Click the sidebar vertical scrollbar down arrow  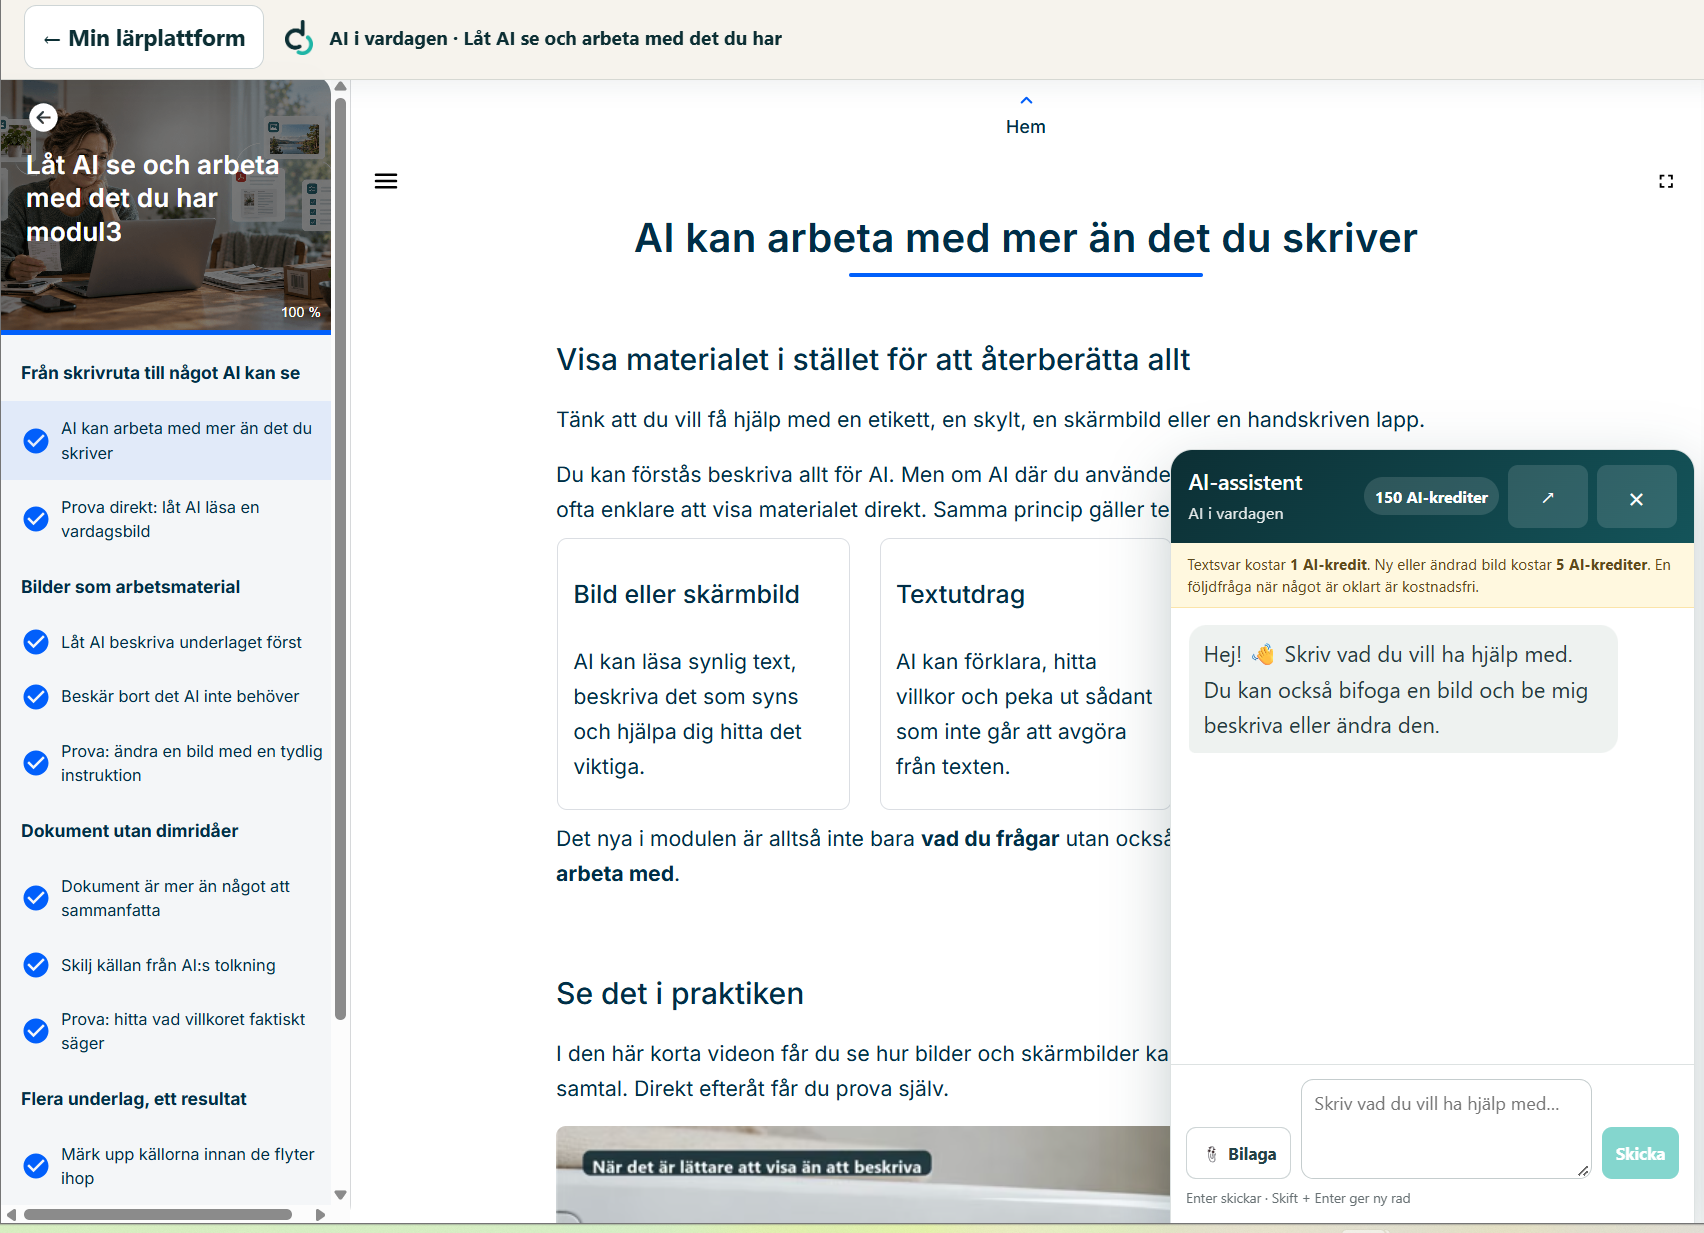(x=340, y=1195)
